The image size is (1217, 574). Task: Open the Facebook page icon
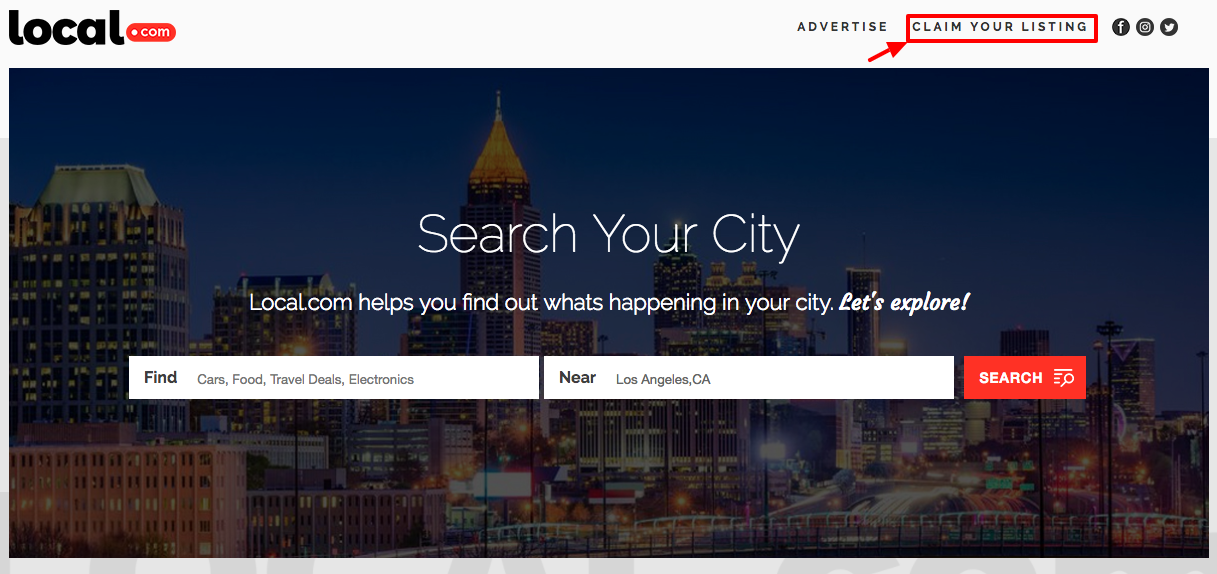1121,27
